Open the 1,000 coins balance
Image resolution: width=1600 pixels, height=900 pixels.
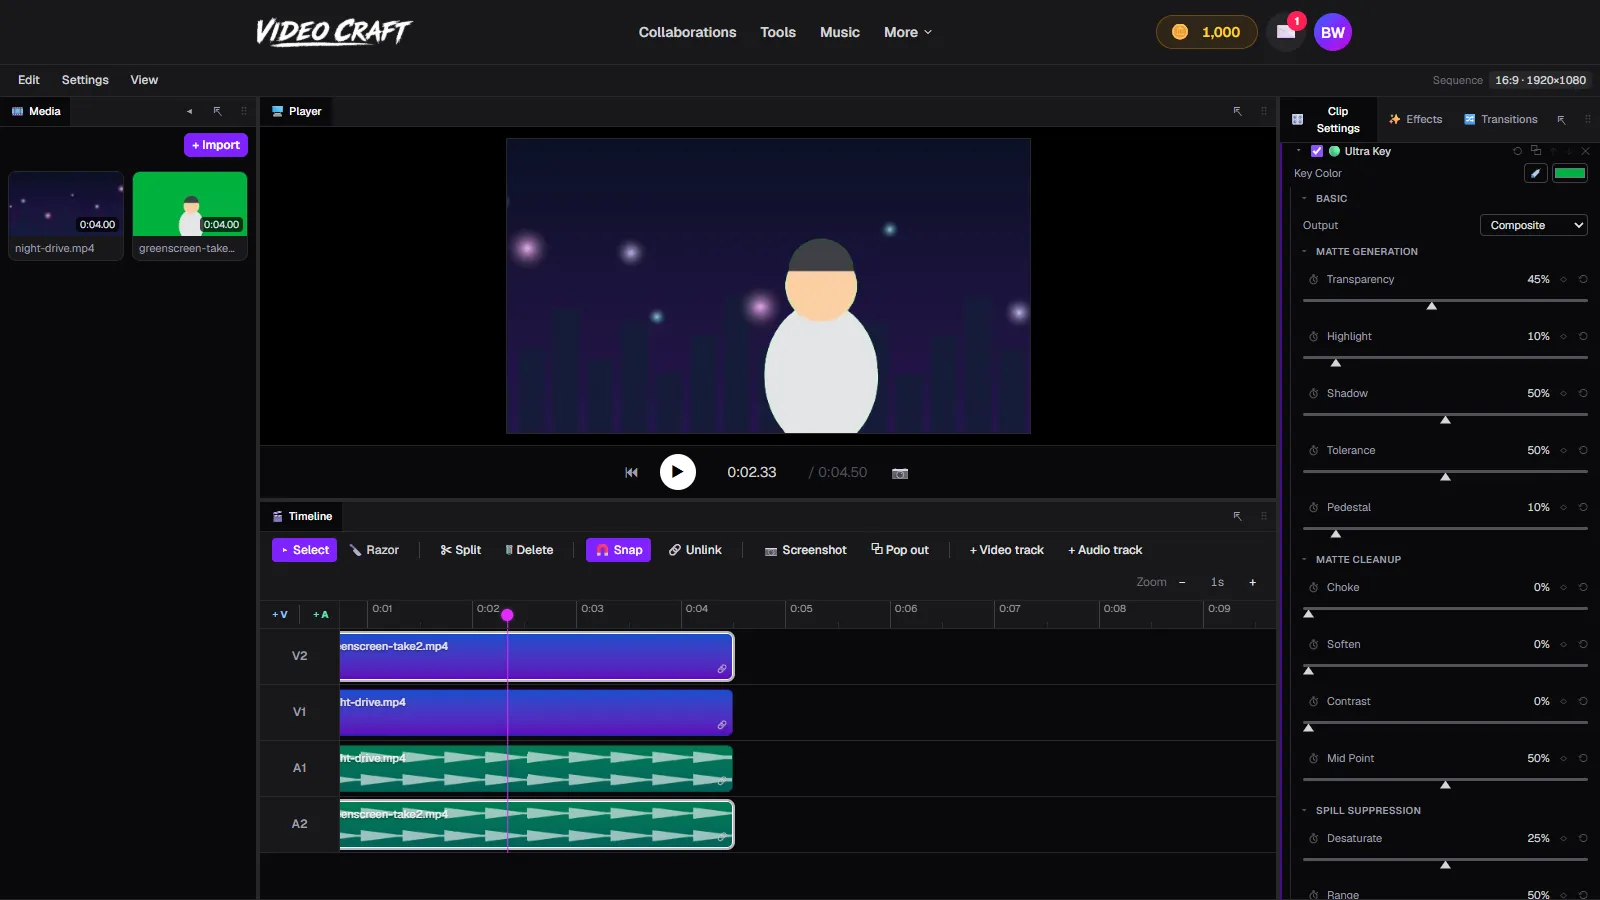1206,32
